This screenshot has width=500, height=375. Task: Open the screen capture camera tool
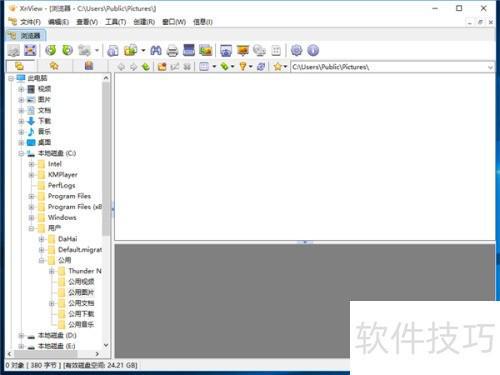click(x=226, y=51)
